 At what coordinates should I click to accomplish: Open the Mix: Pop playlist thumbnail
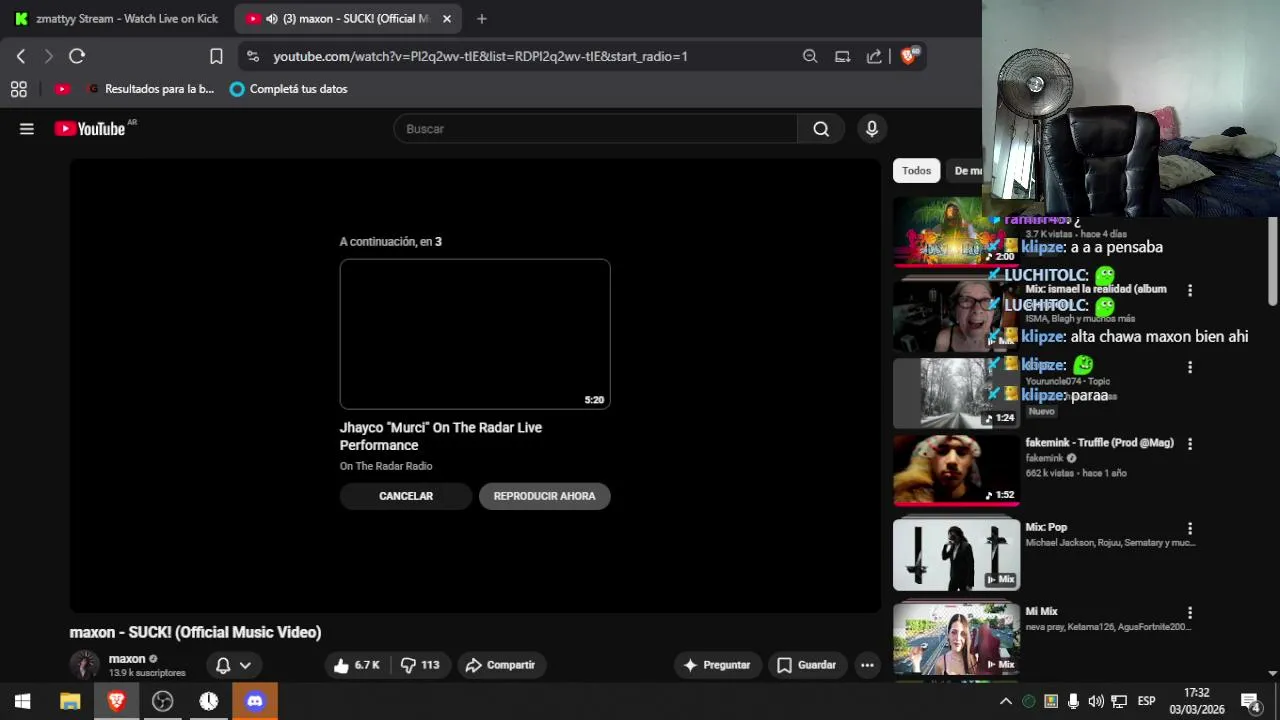pyautogui.click(x=956, y=554)
